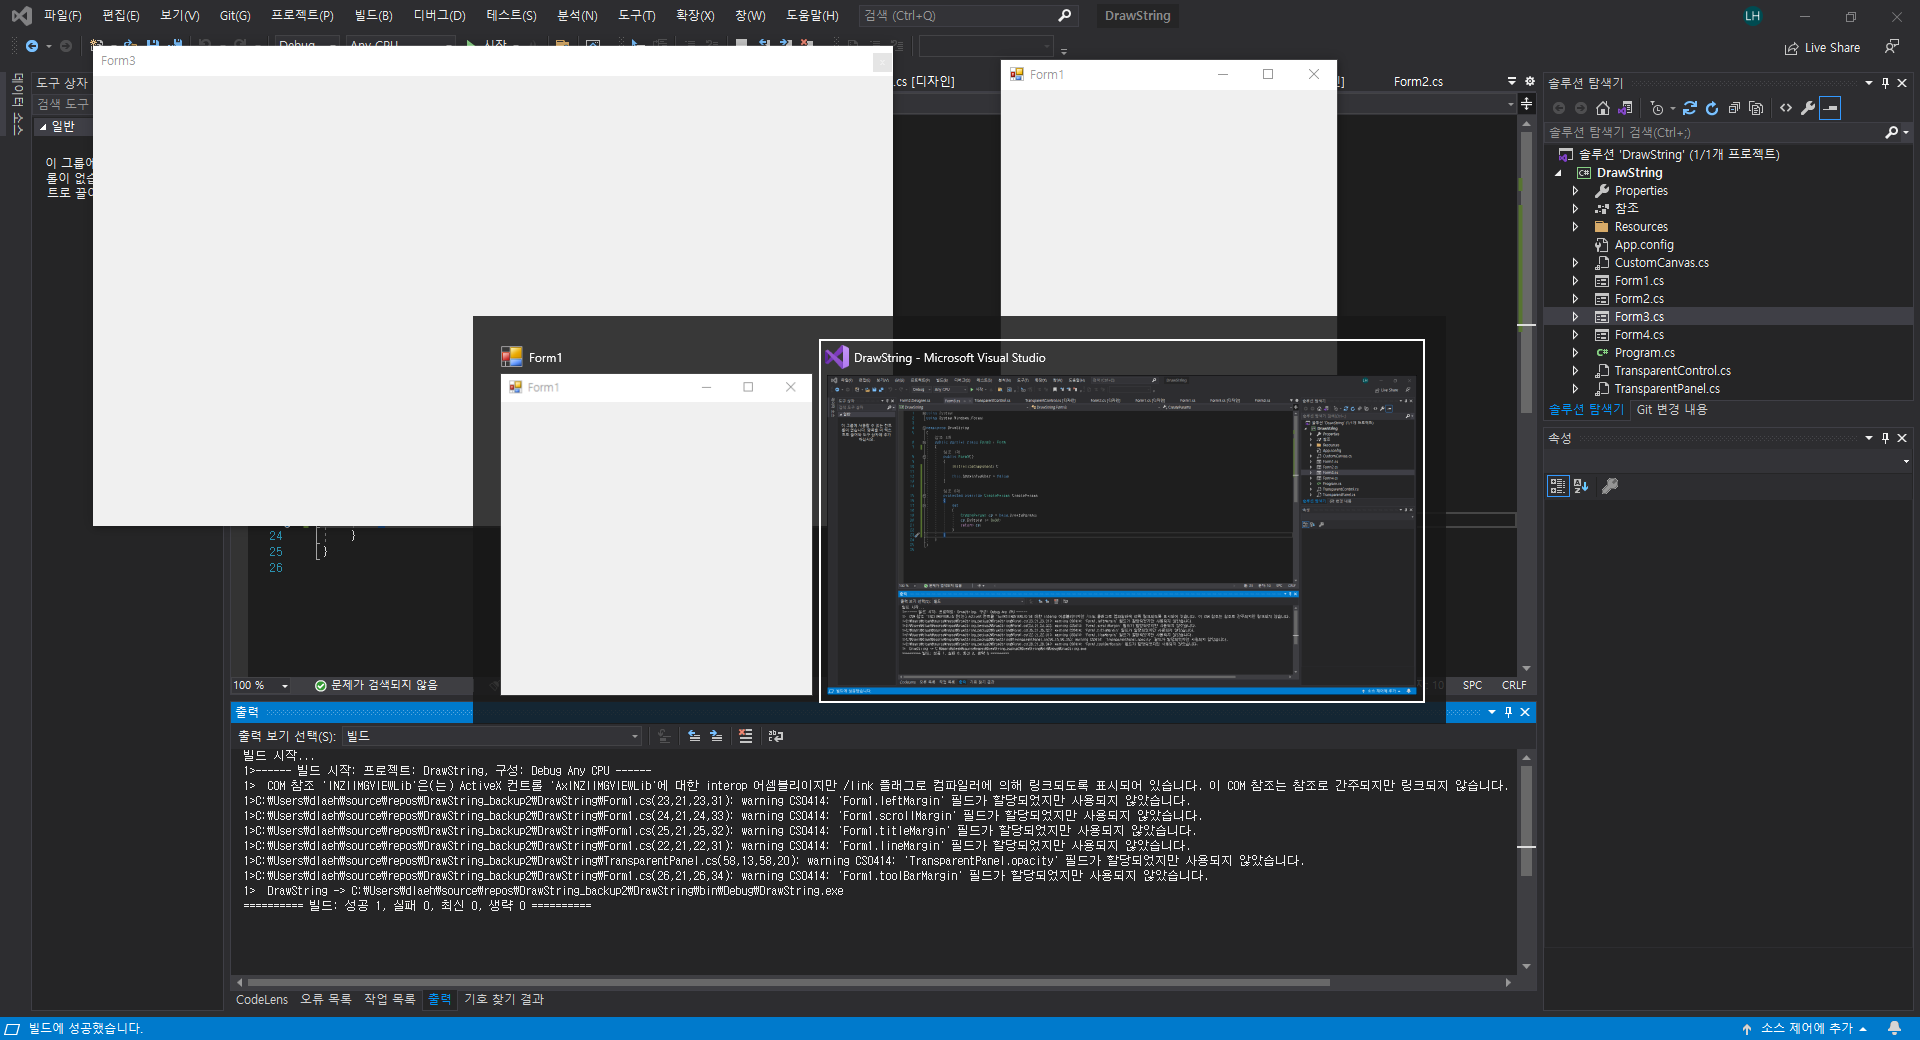Screen dimensions: 1920x1040
Task: Click the feedback icon near Live Share
Action: pyautogui.click(x=1892, y=47)
